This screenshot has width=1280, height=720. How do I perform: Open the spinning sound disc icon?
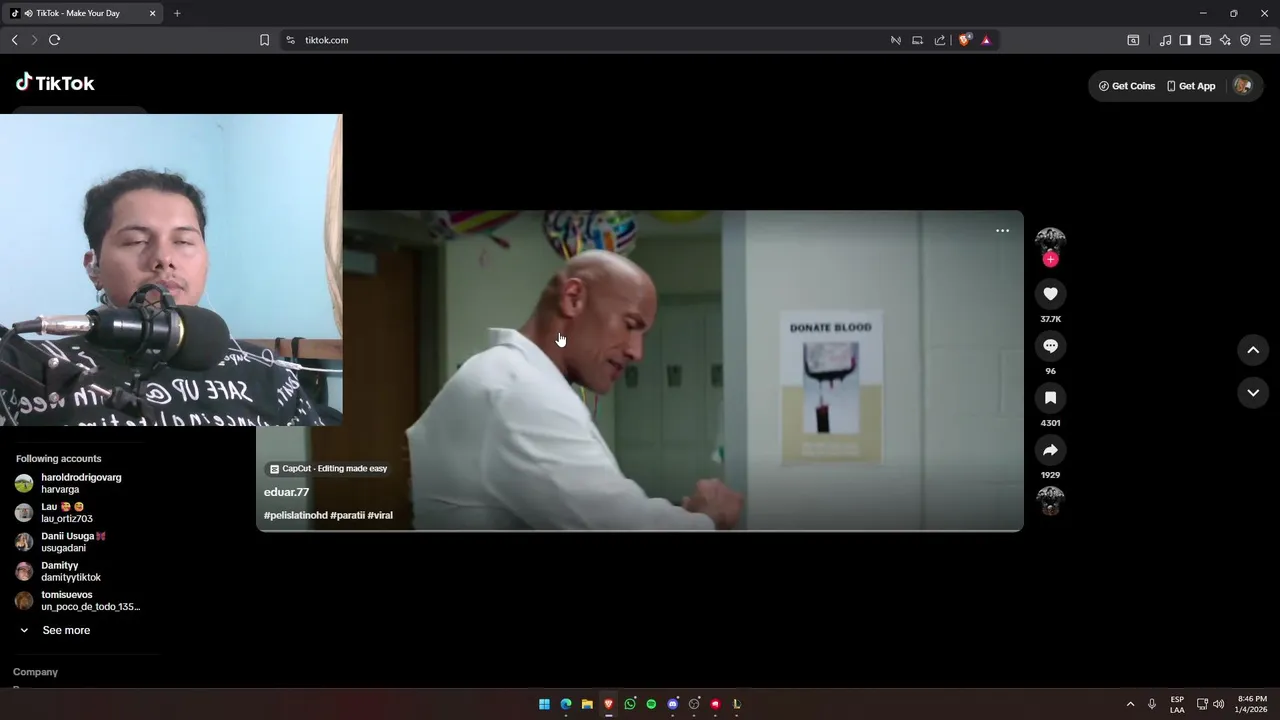[1050, 501]
